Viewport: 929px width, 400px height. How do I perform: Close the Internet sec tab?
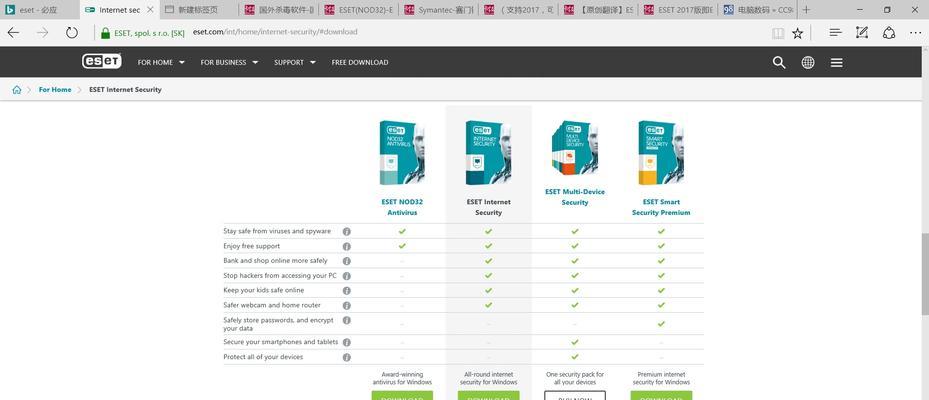coord(150,10)
